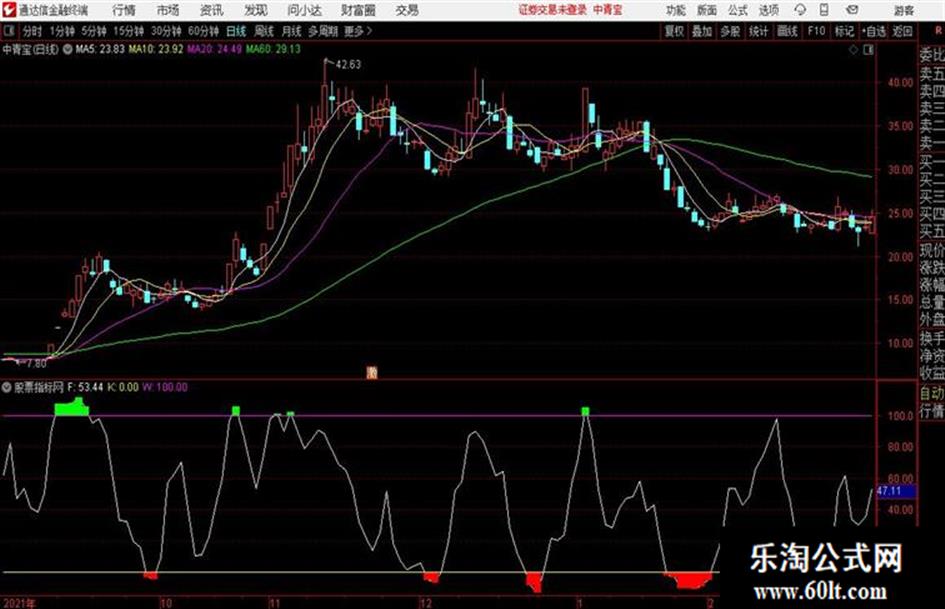The width and height of the screenshot is (945, 609).
Task: Open the 功能 menu
Action: coord(676,10)
